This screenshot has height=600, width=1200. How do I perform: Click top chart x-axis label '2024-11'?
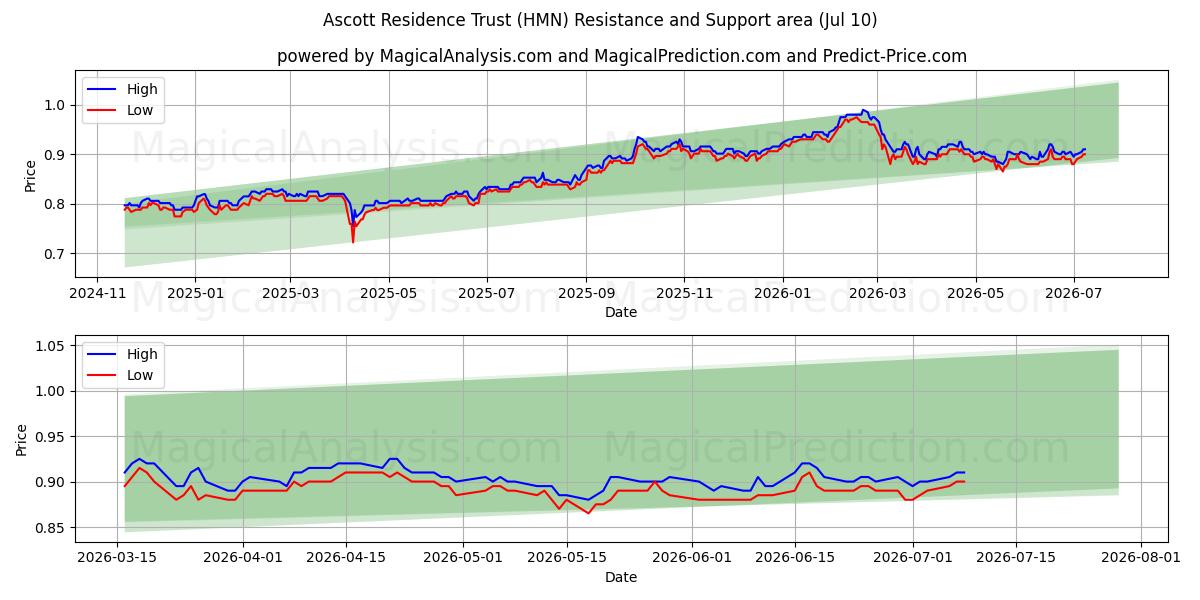(x=96, y=295)
